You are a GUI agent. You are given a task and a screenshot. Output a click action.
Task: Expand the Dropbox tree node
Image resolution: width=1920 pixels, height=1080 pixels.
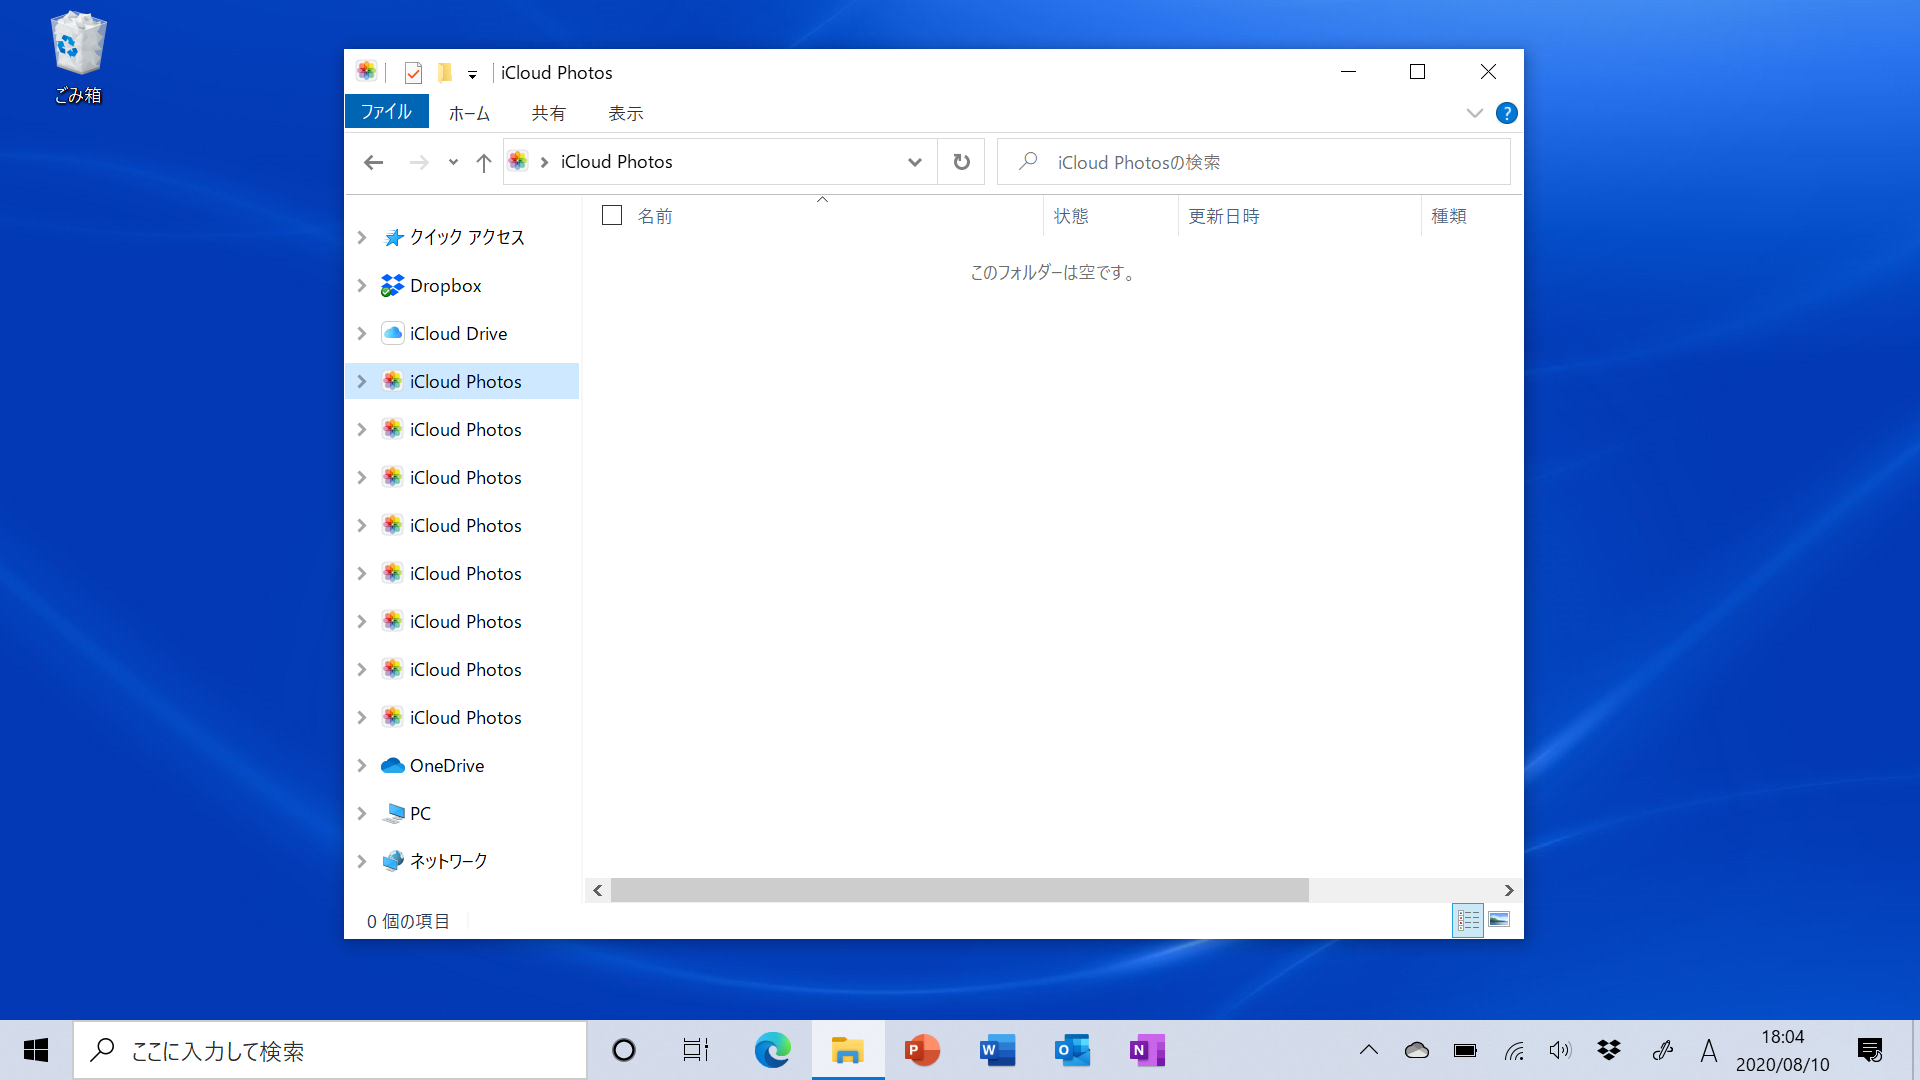click(362, 285)
